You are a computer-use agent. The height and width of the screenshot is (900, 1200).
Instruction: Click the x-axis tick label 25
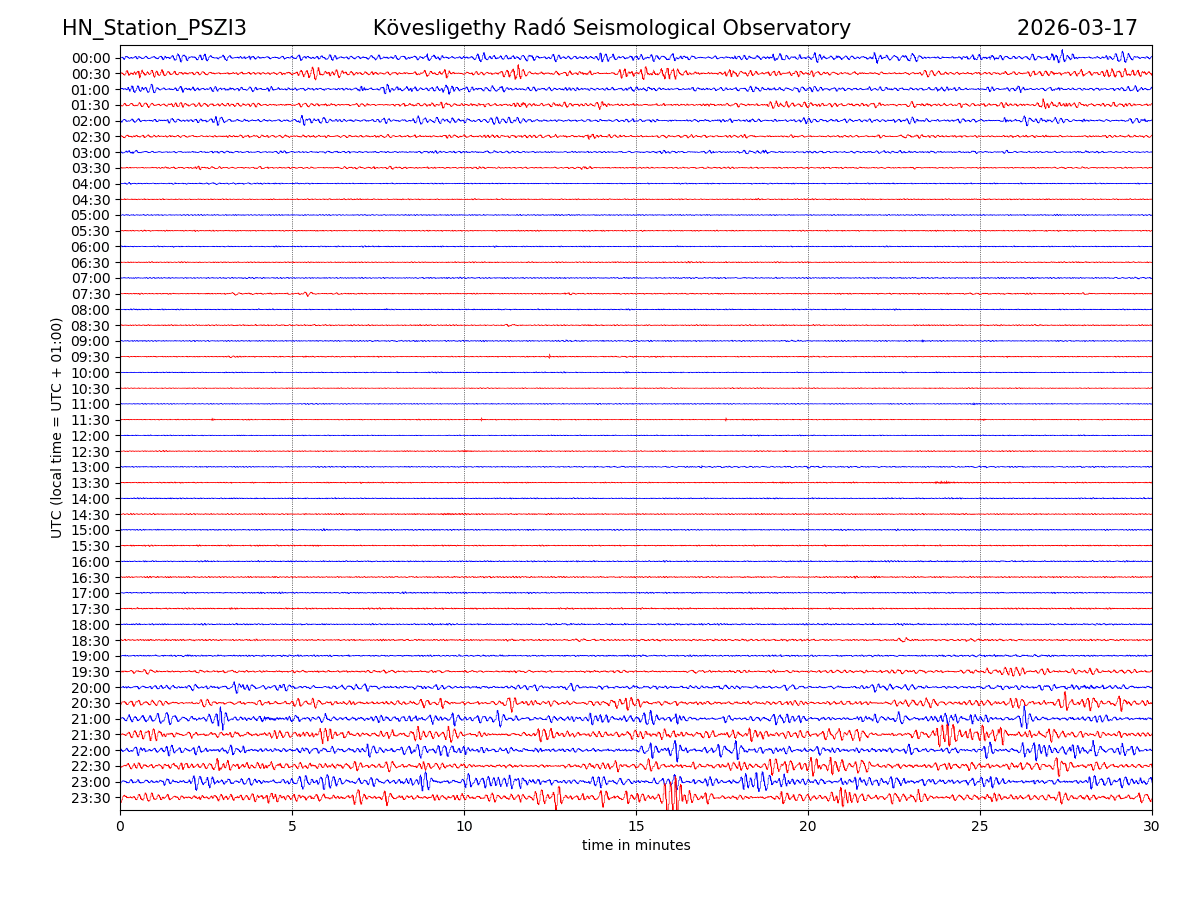[980, 826]
